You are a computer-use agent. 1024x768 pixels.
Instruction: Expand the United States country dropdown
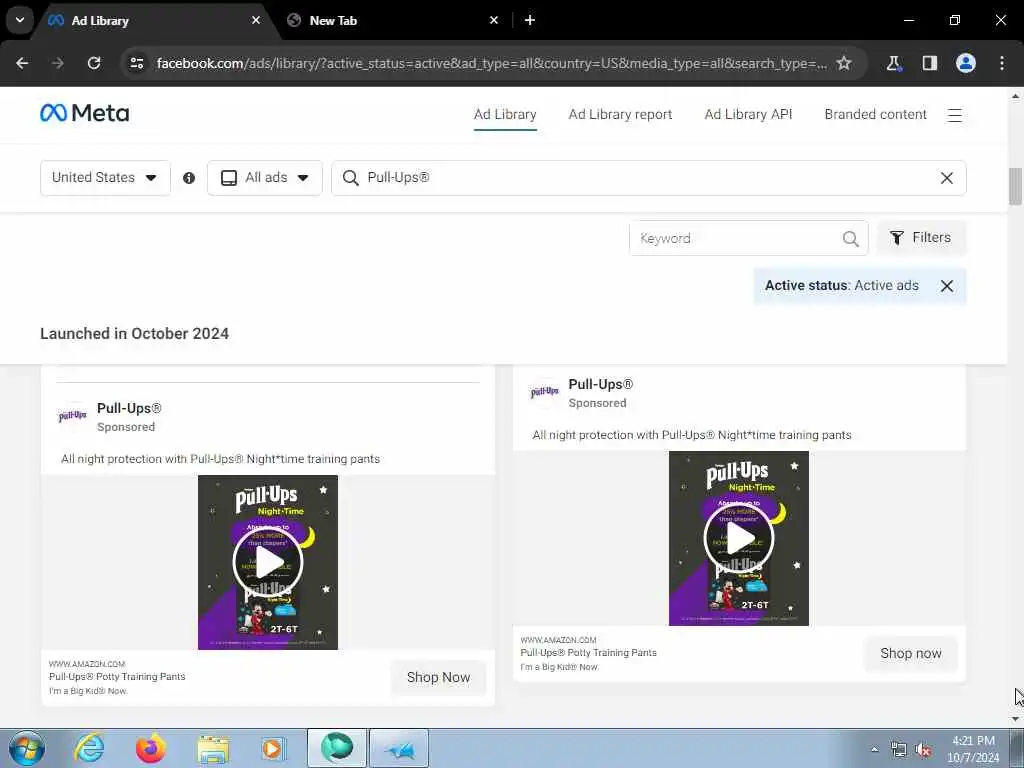click(x=105, y=178)
